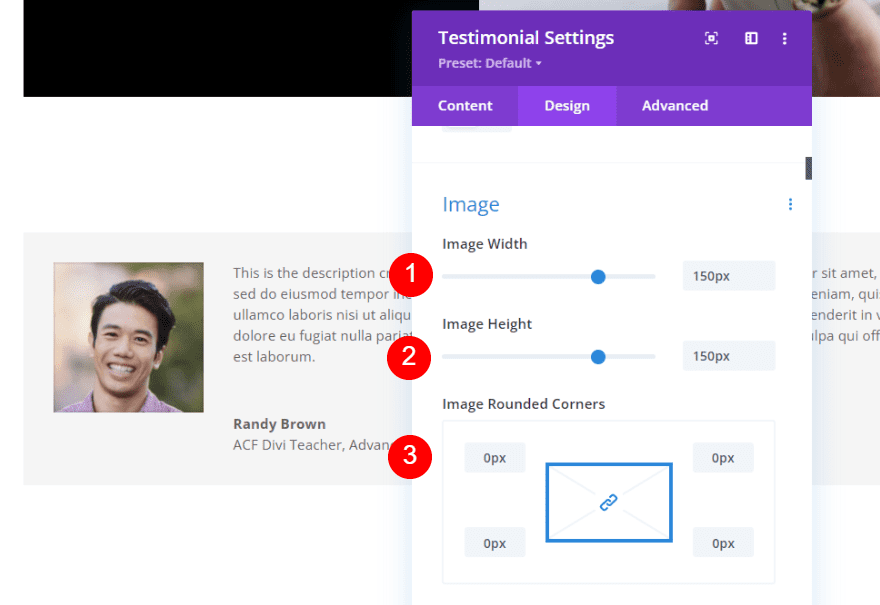
Task: Switch to the Content tab
Action: tap(464, 105)
